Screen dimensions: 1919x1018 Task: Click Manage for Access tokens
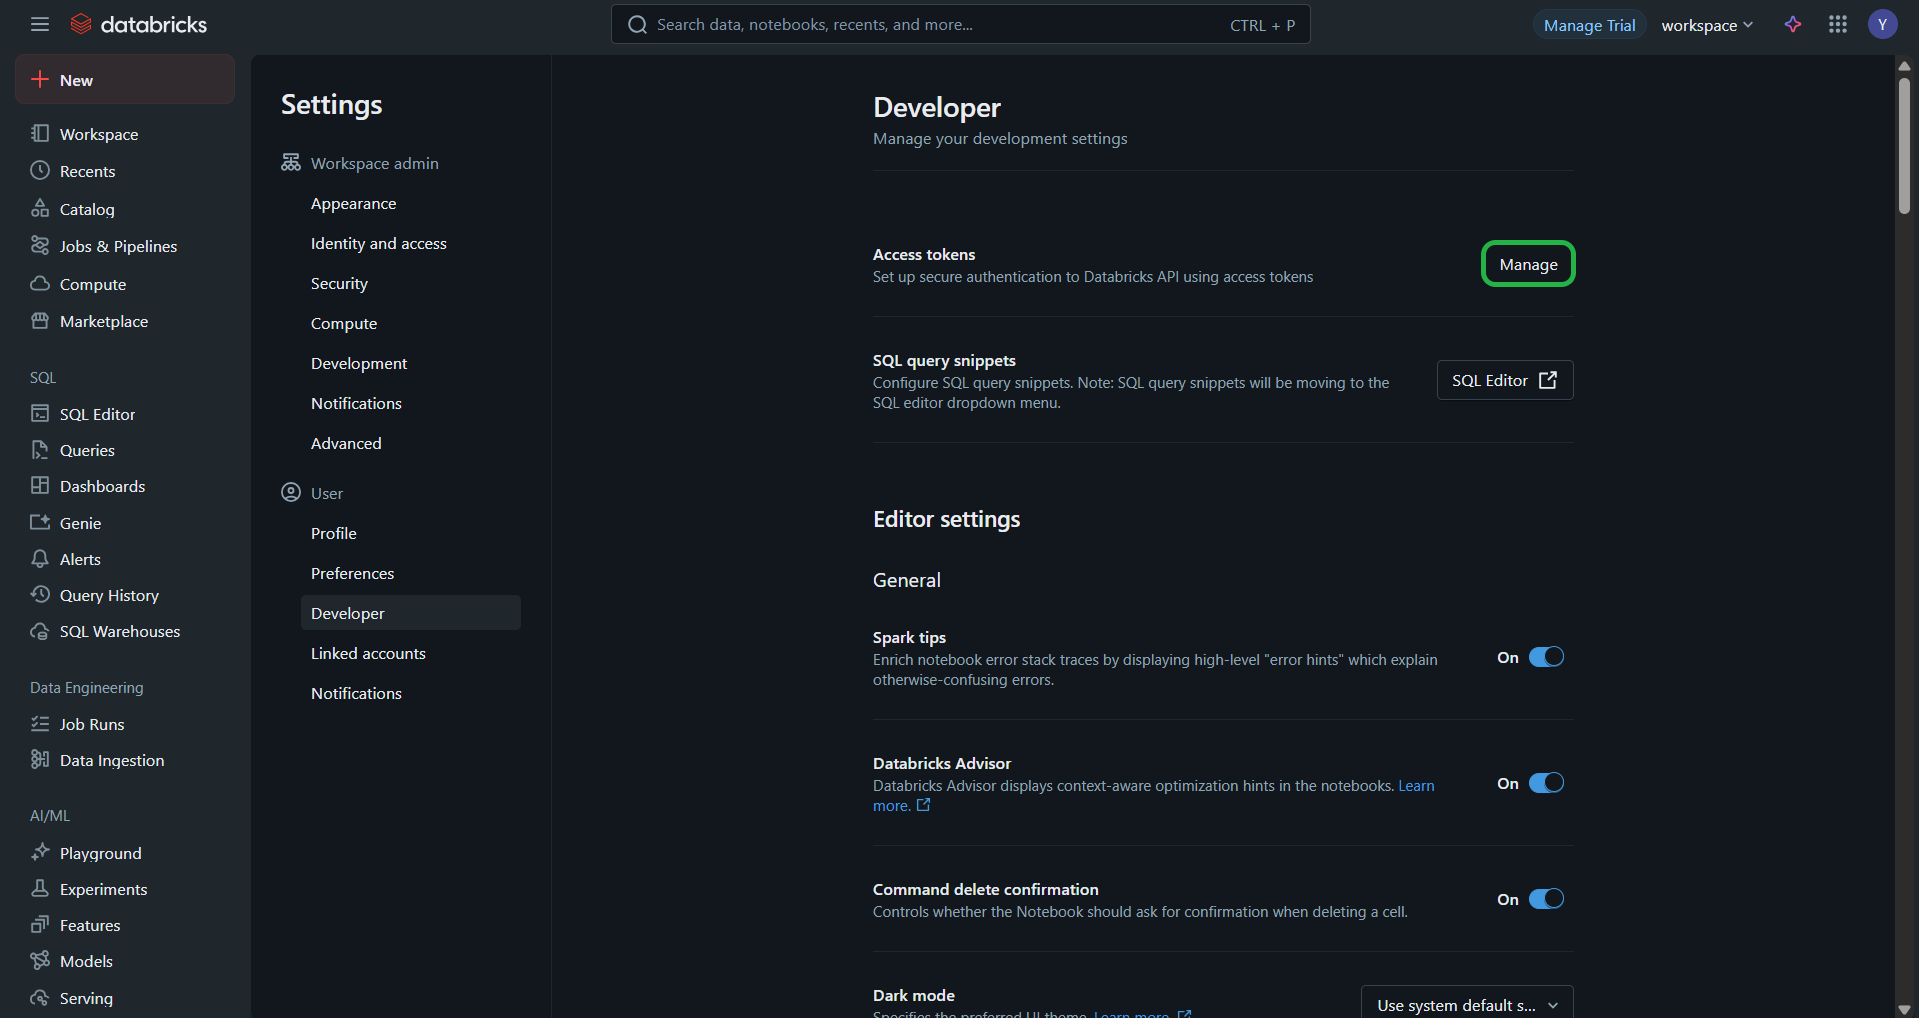coord(1527,264)
